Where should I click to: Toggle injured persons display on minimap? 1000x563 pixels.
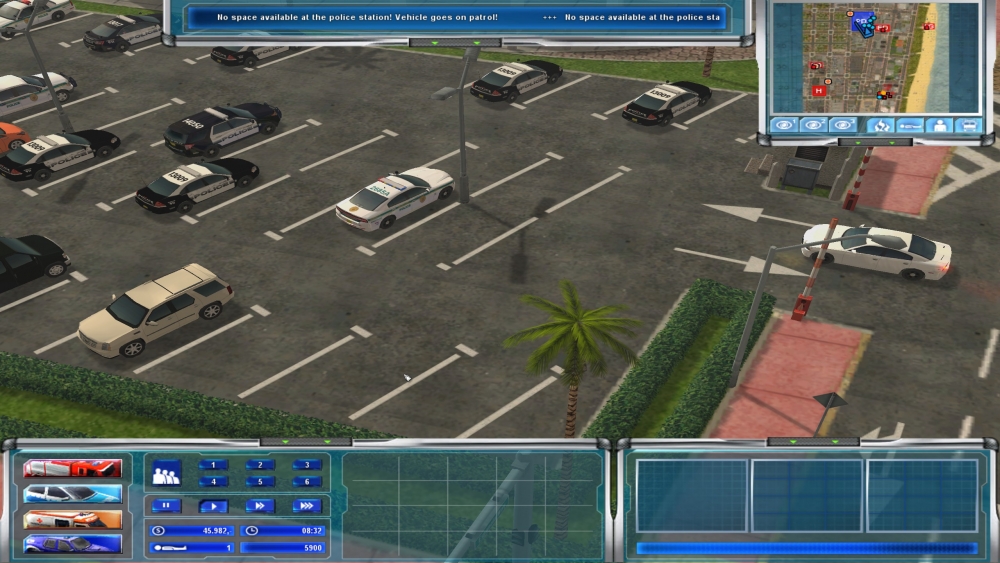point(910,126)
